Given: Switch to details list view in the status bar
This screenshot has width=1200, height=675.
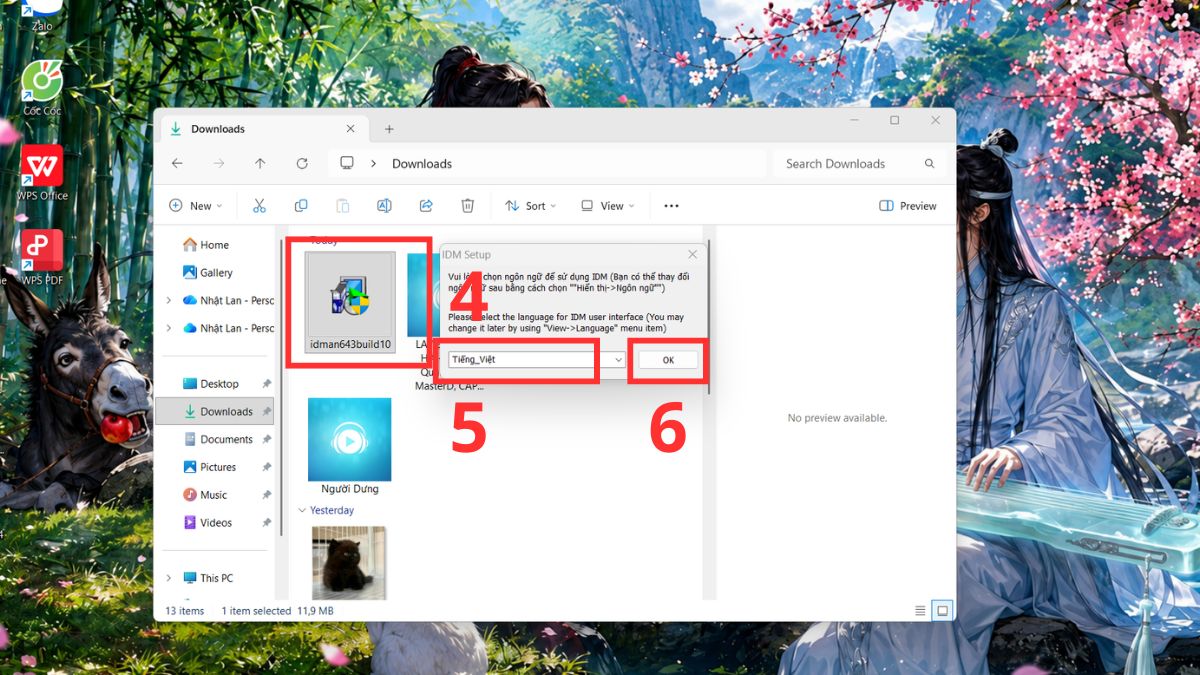Looking at the screenshot, I should (920, 610).
